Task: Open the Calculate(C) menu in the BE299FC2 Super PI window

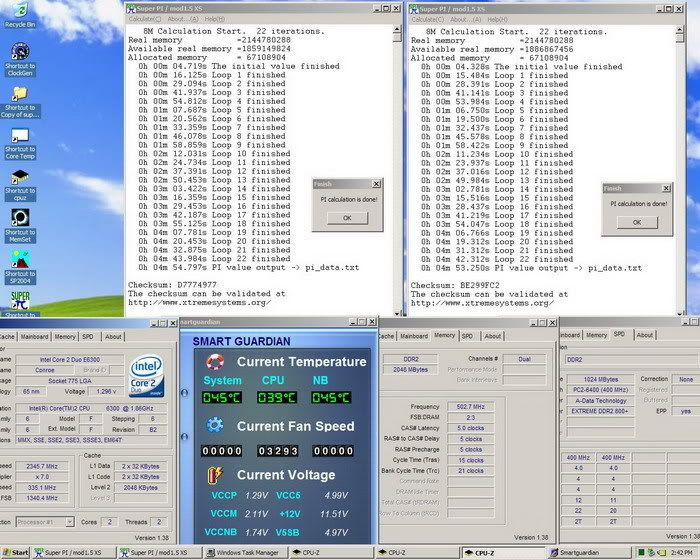Action: 428,20
